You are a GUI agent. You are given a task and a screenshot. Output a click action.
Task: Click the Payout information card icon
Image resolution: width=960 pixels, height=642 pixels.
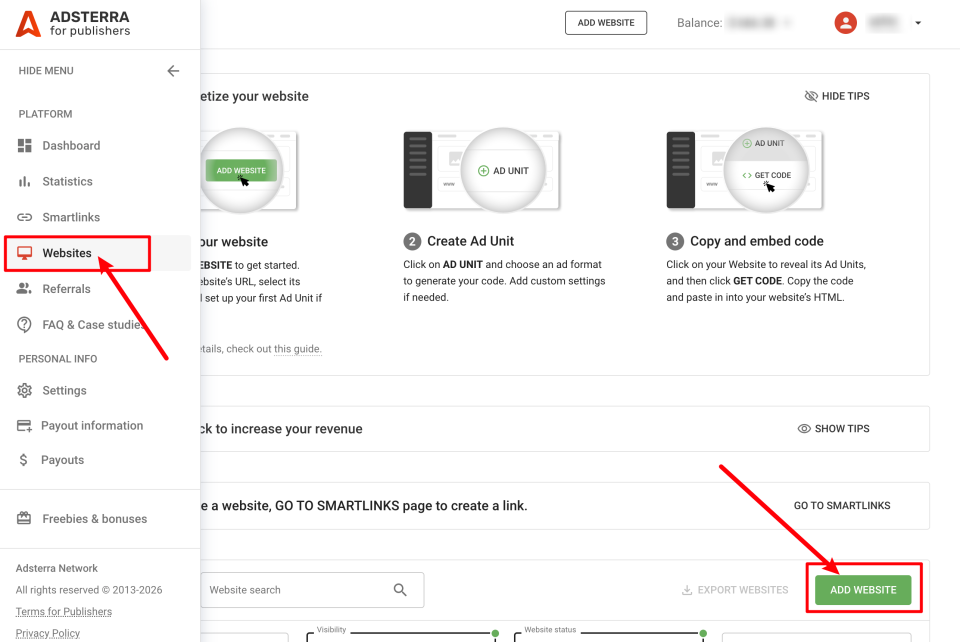24,426
